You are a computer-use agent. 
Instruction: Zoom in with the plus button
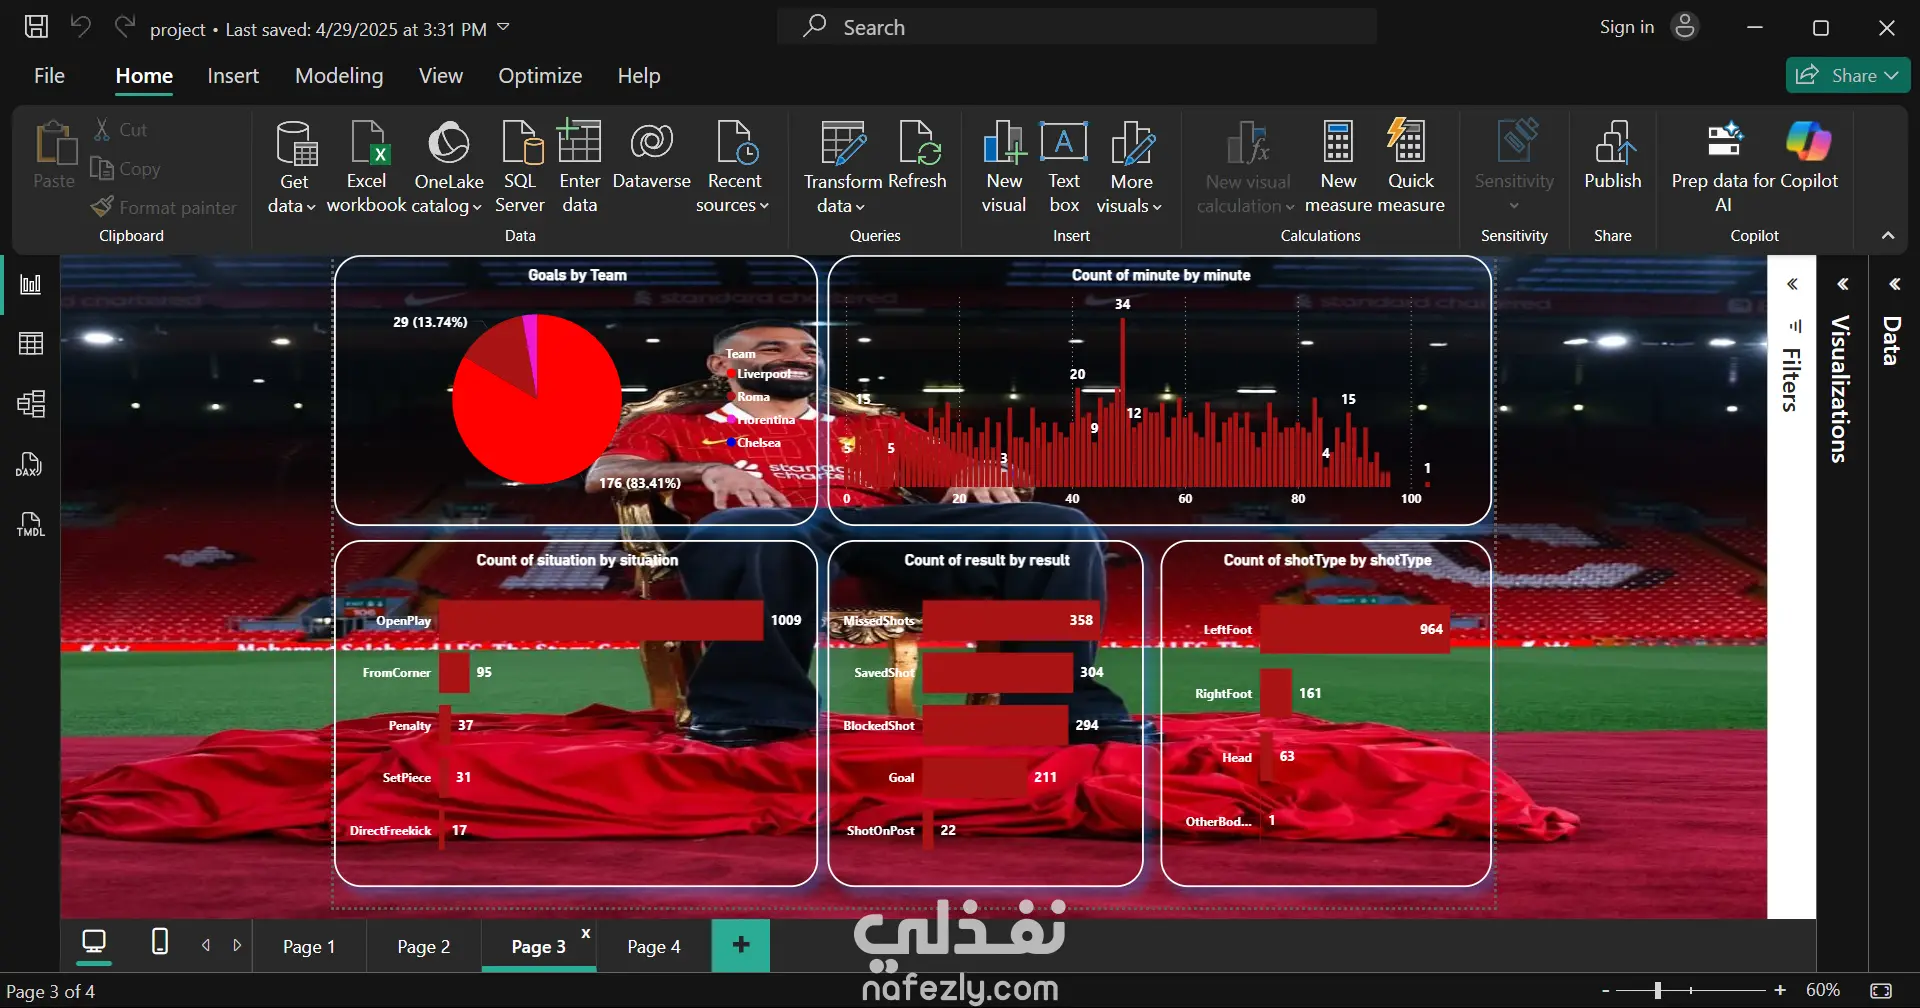tap(1780, 991)
